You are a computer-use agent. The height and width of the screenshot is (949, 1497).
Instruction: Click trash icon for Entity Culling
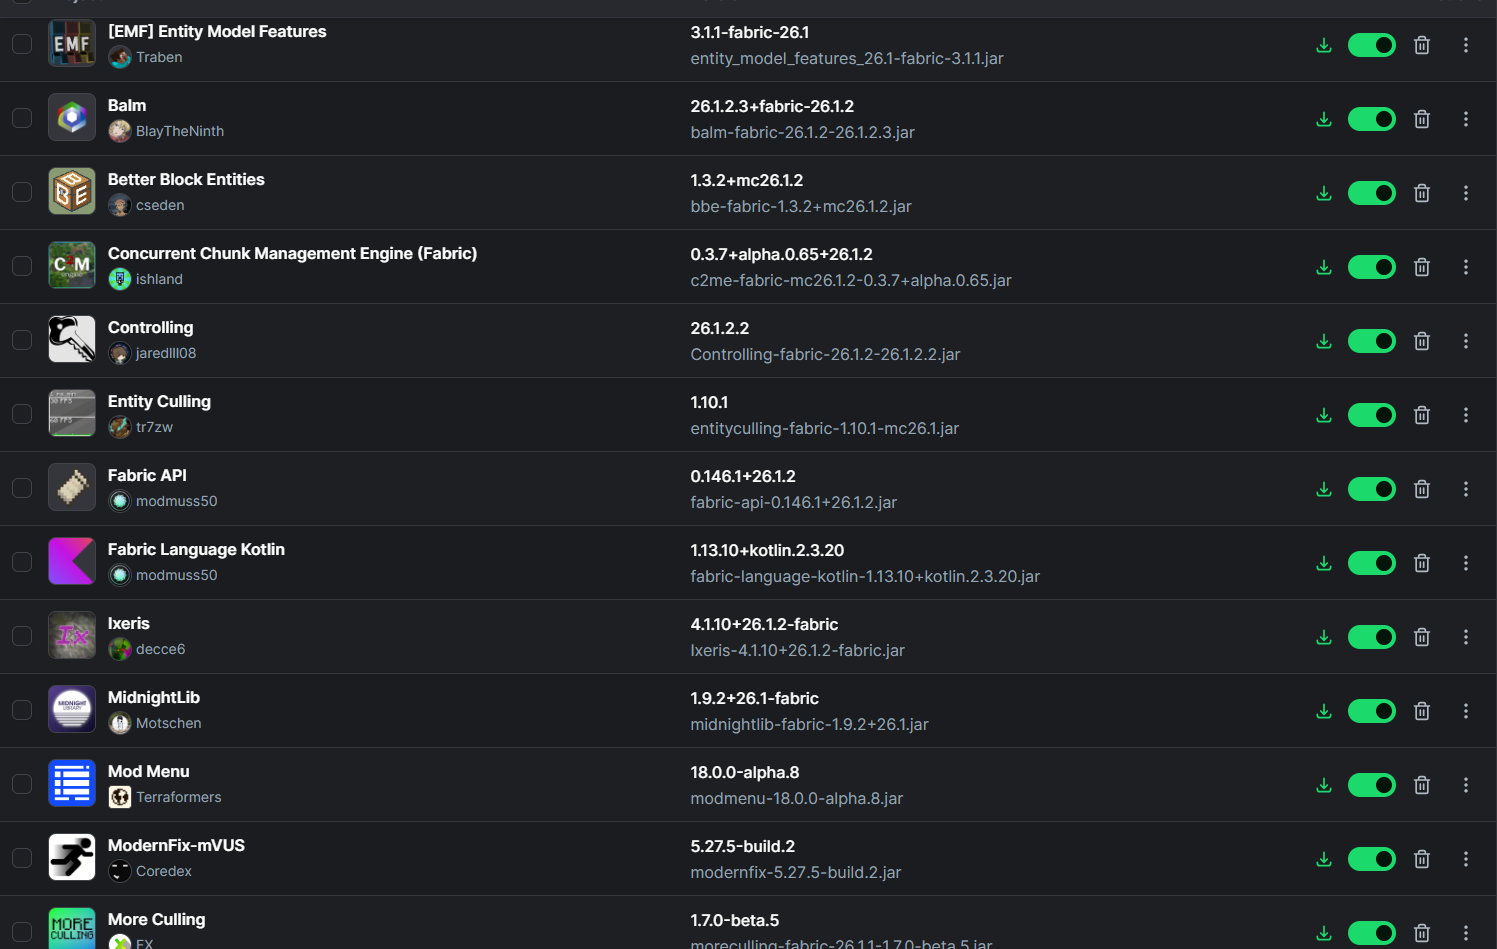tap(1421, 415)
